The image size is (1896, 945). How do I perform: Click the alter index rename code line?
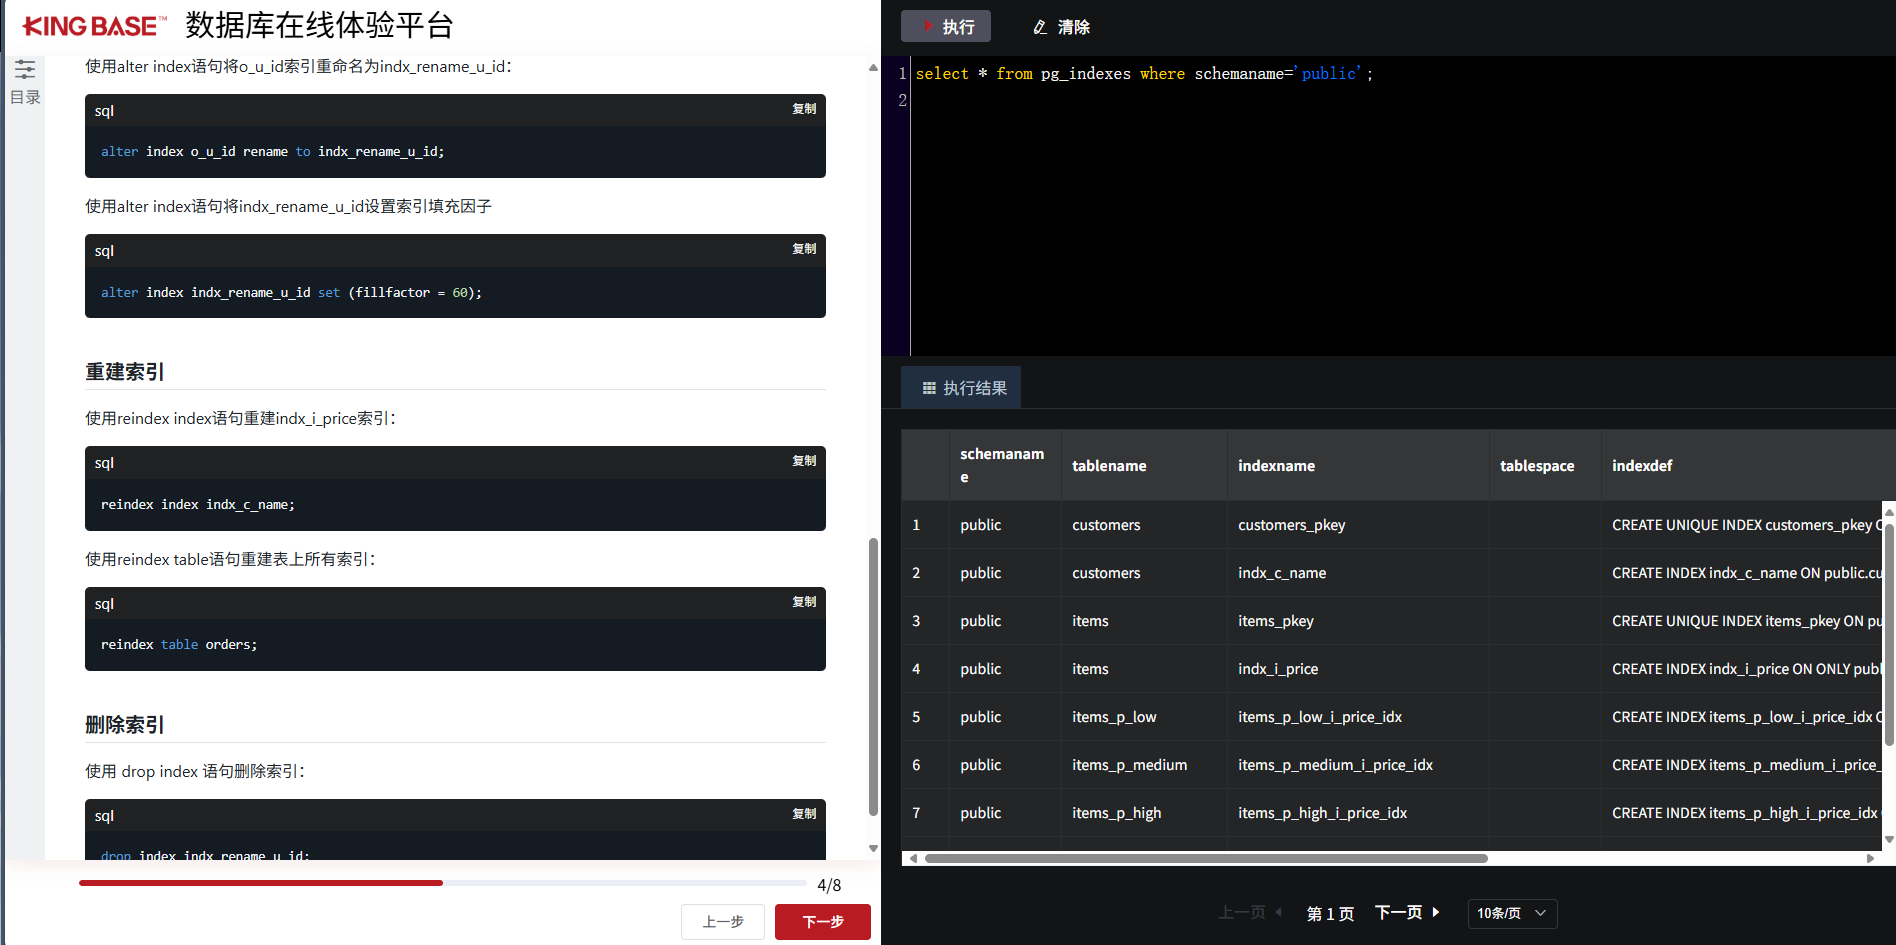point(273,152)
